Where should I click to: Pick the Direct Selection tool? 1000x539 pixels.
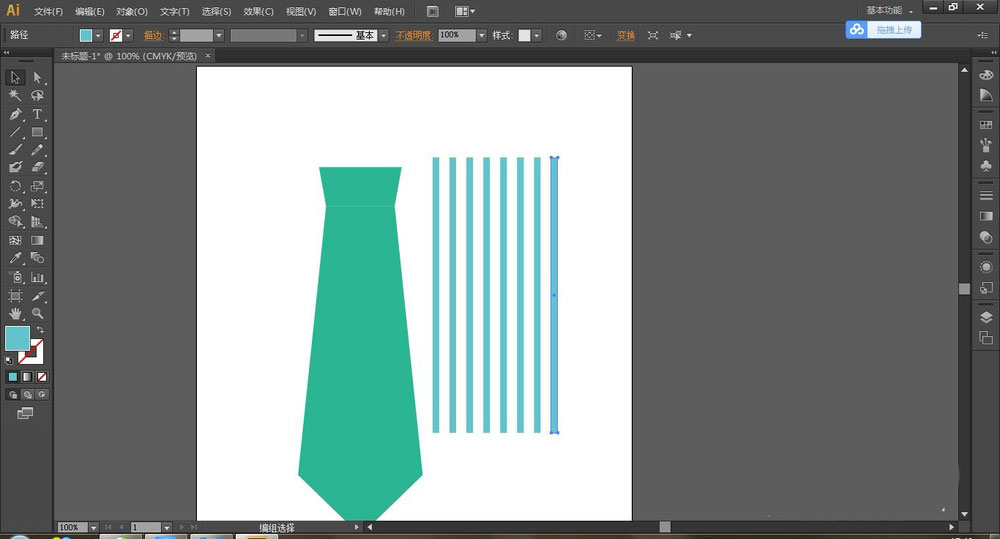click(37, 77)
